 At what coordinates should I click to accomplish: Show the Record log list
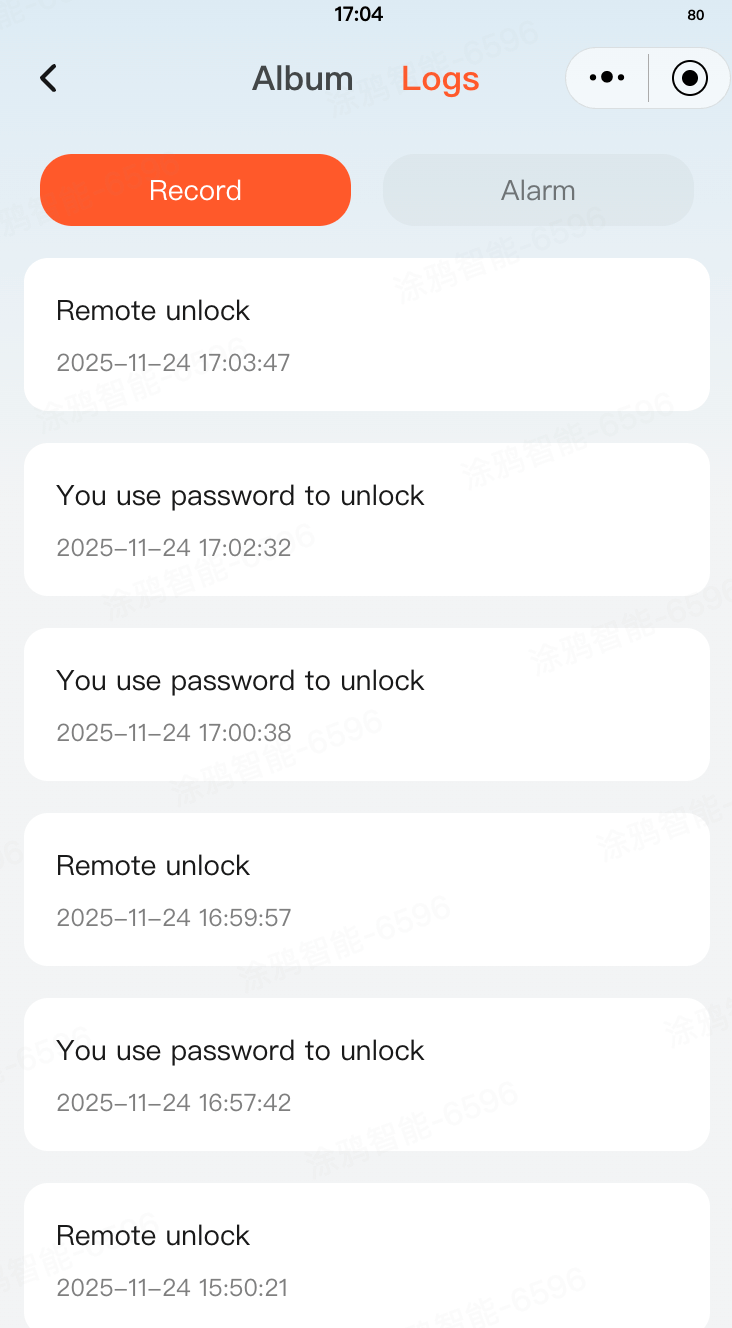(195, 190)
